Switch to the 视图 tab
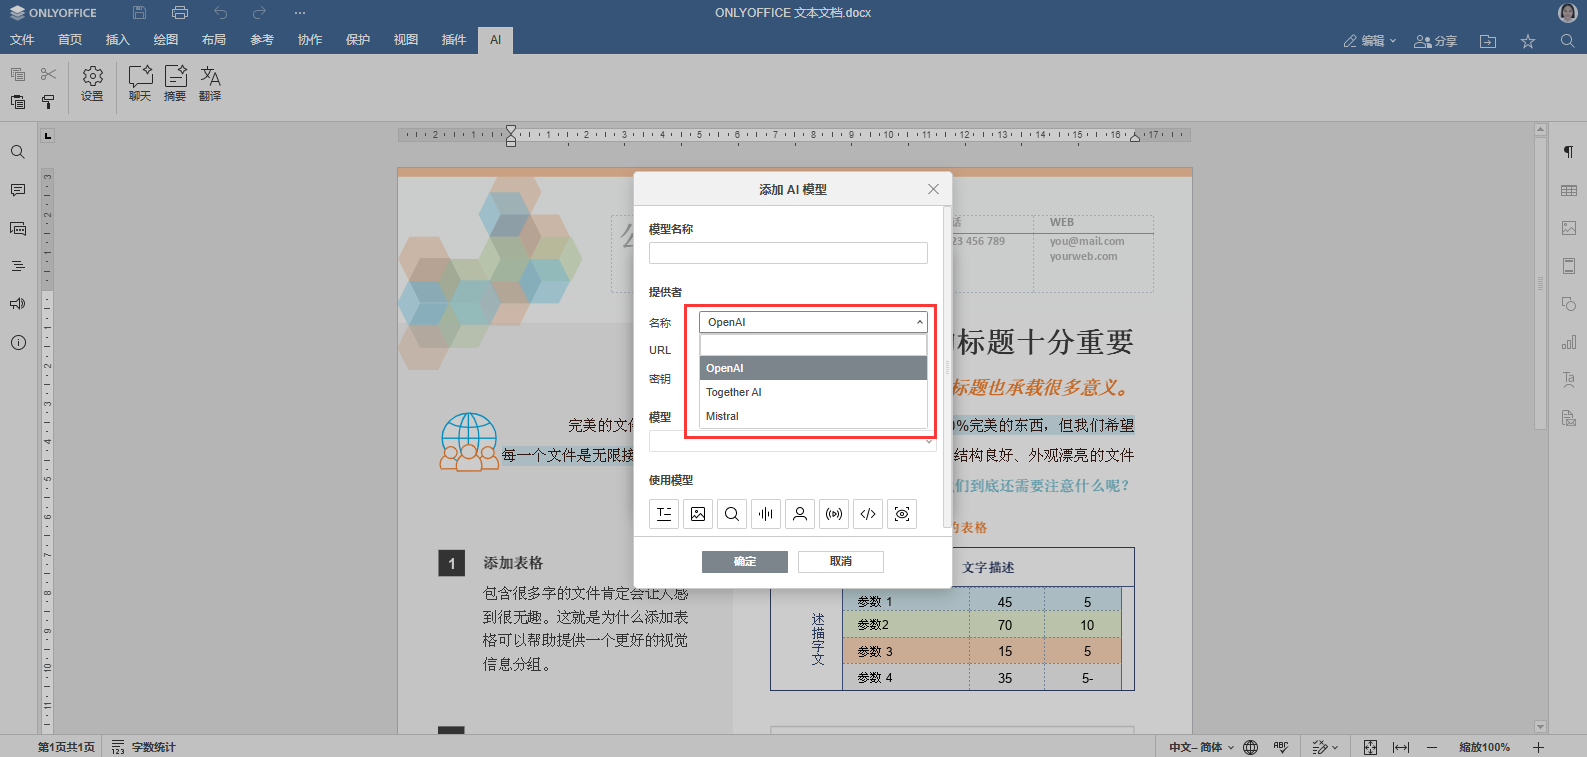Viewport: 1587px width, 757px height. (406, 40)
